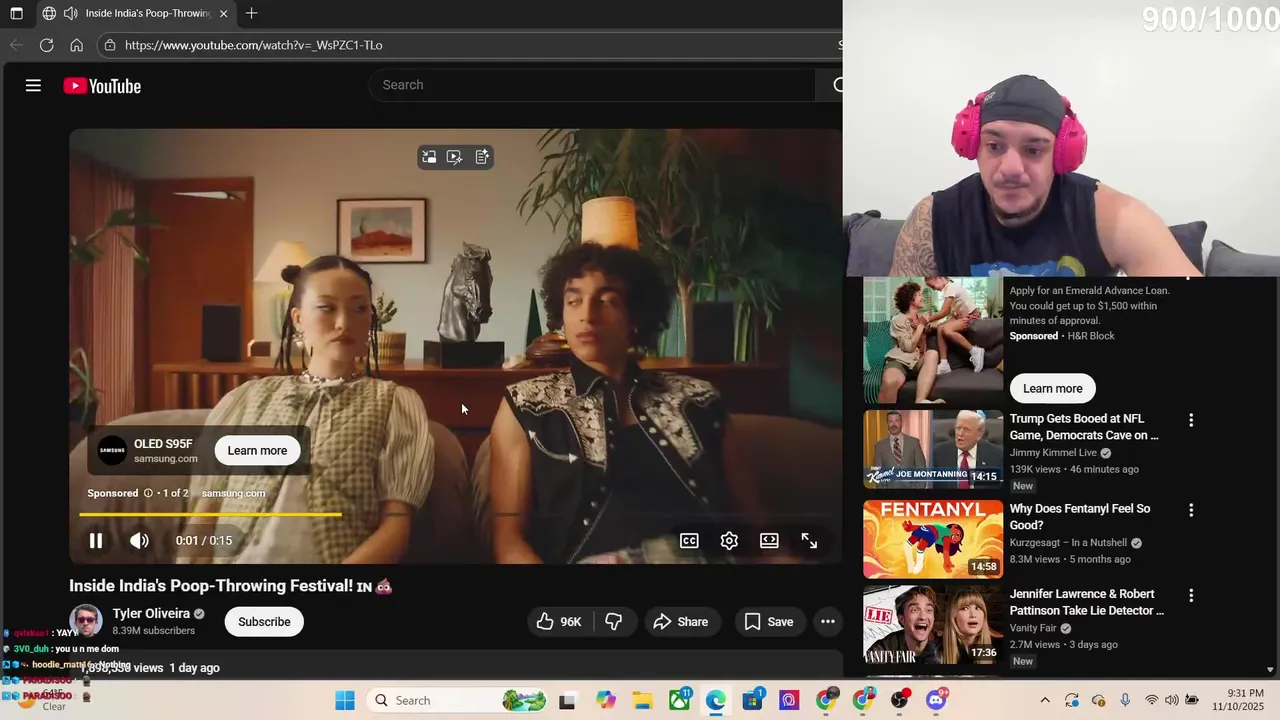Open Jennifer Lawrence Lie Detector video title
This screenshot has height=720, width=1280.
click(1087, 602)
